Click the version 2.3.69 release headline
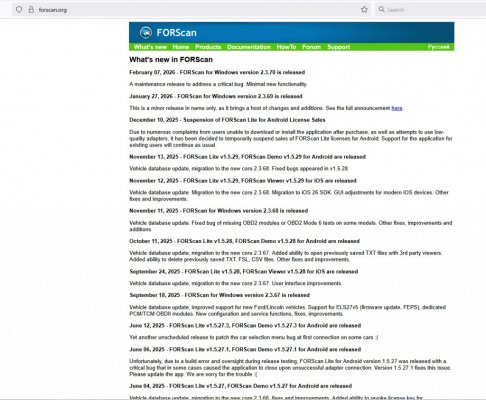This screenshot has width=486, height=400. point(216,96)
